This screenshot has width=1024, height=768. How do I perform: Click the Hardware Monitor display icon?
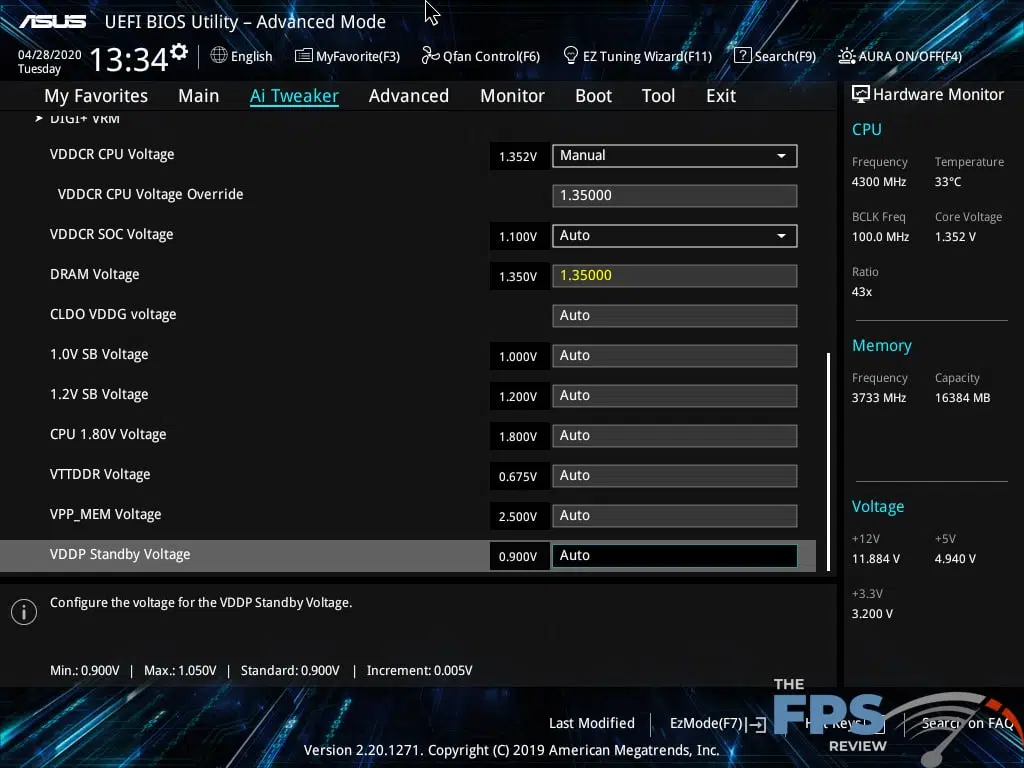tap(860, 95)
